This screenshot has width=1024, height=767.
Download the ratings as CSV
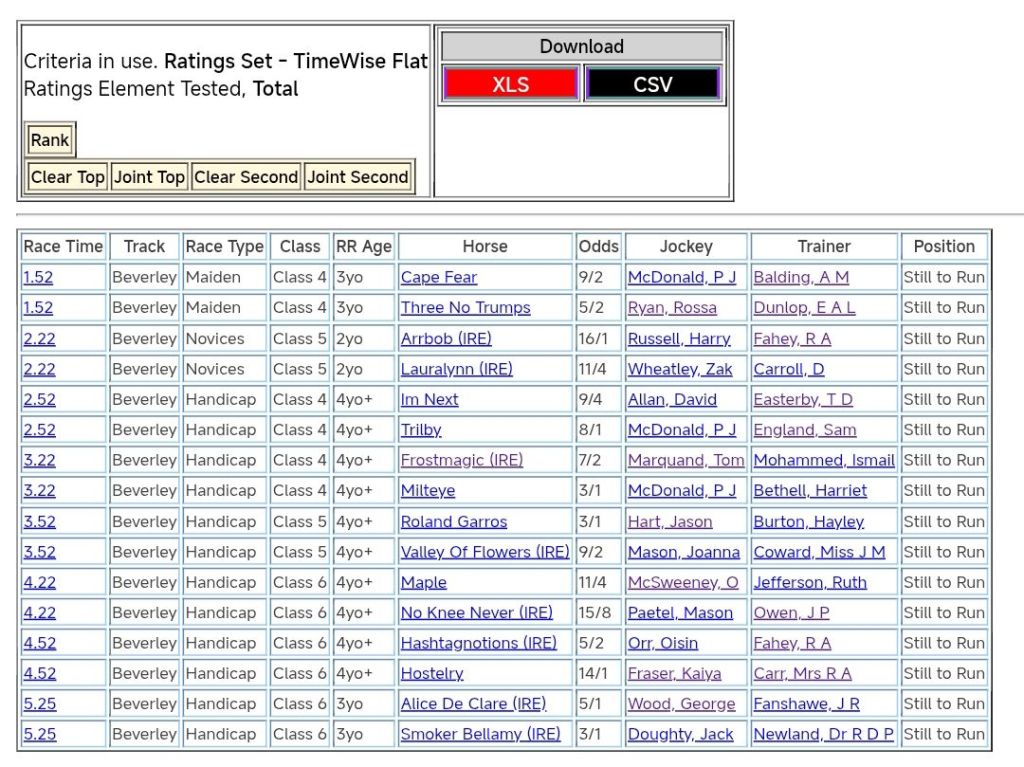pos(652,84)
